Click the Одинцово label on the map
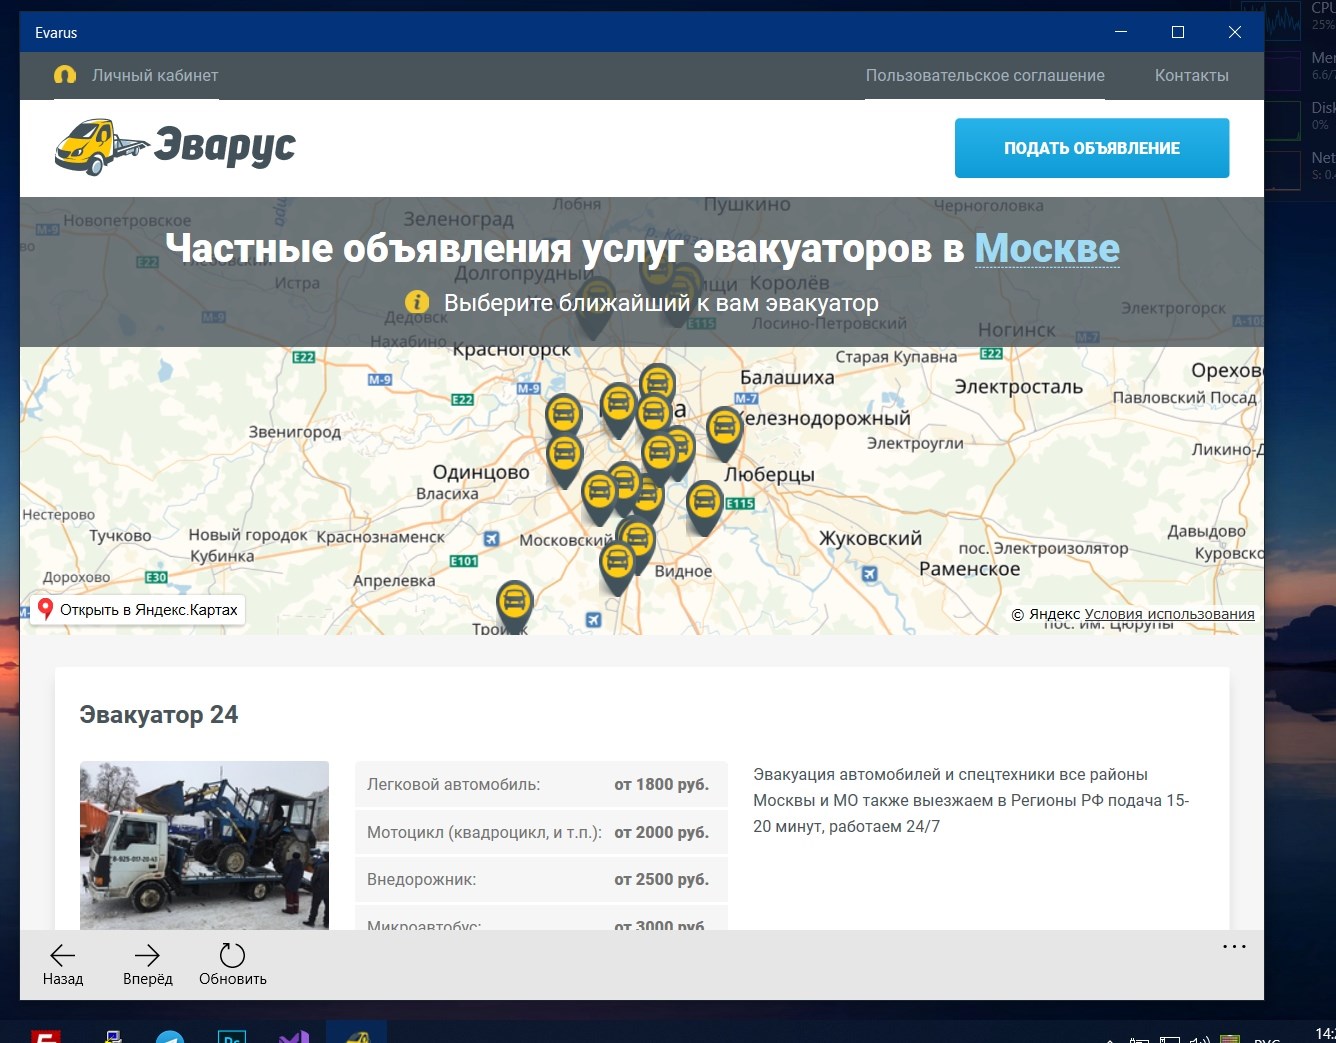 pyautogui.click(x=481, y=472)
